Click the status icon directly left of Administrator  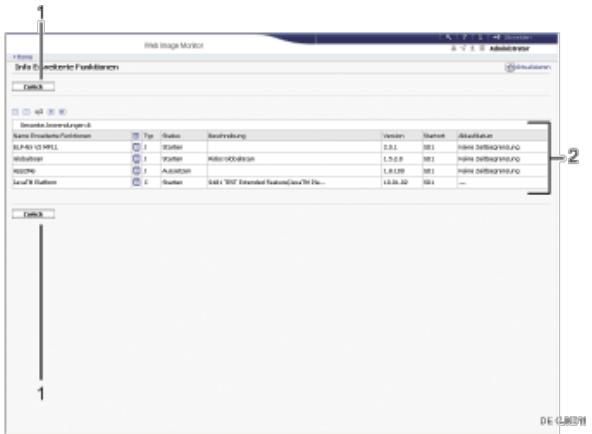coord(482,48)
